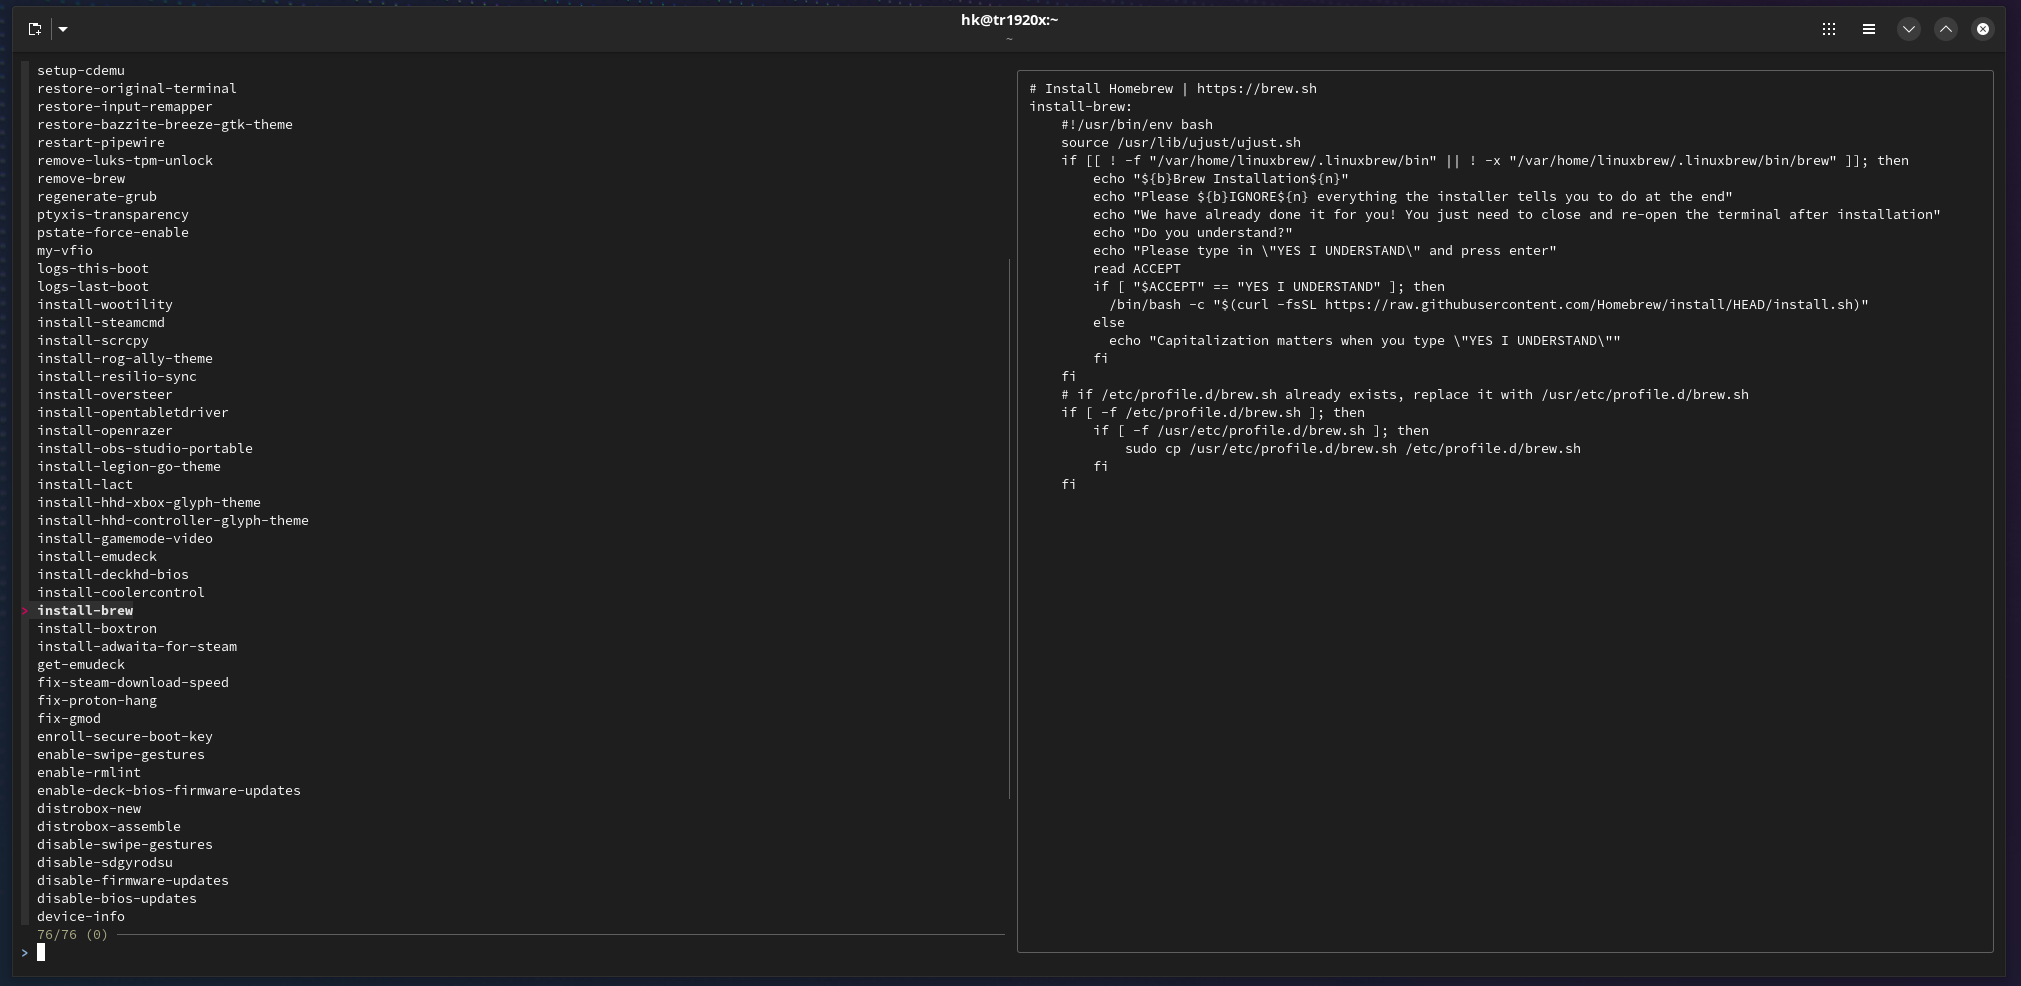Viewport: 2021px width, 986px height.
Task: Maximize the terminal window
Action: 1946,29
